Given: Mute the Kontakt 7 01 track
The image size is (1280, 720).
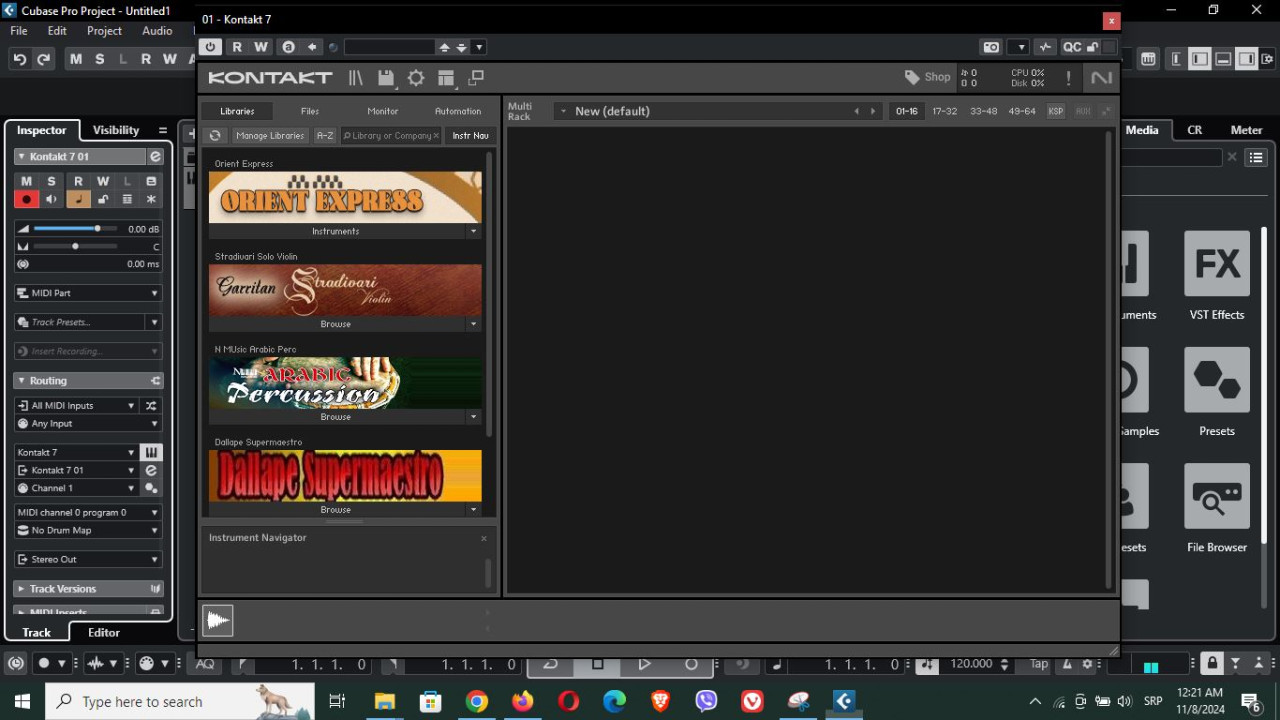Looking at the screenshot, I should pyautogui.click(x=26, y=181).
